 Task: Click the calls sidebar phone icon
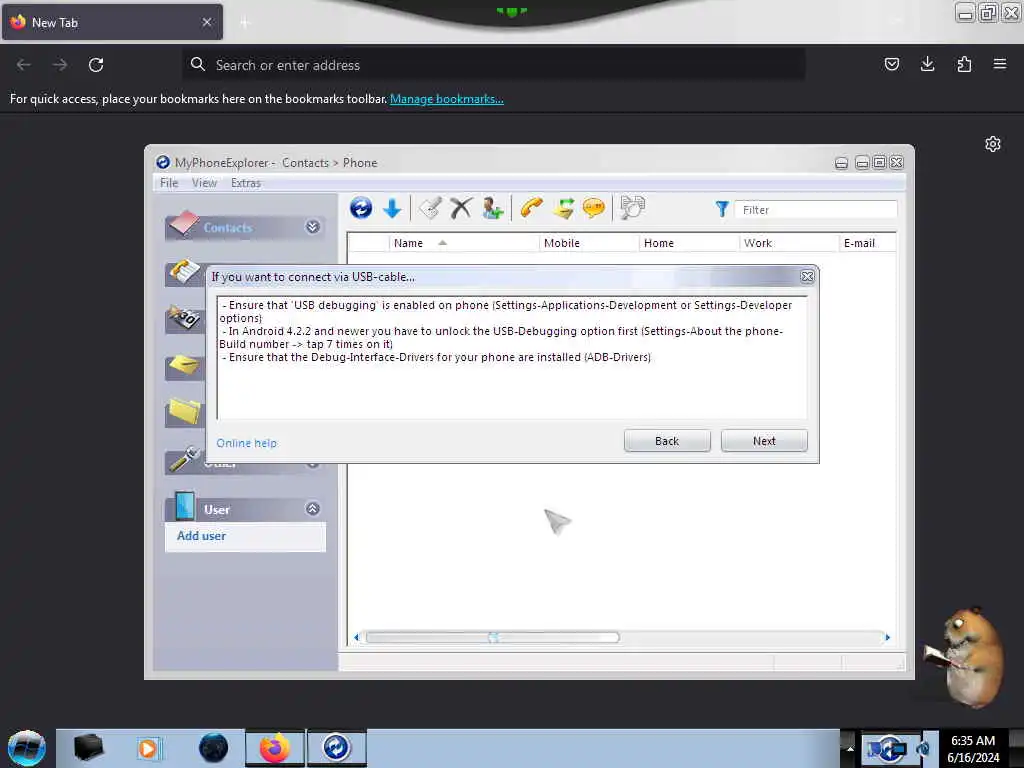click(x=184, y=271)
